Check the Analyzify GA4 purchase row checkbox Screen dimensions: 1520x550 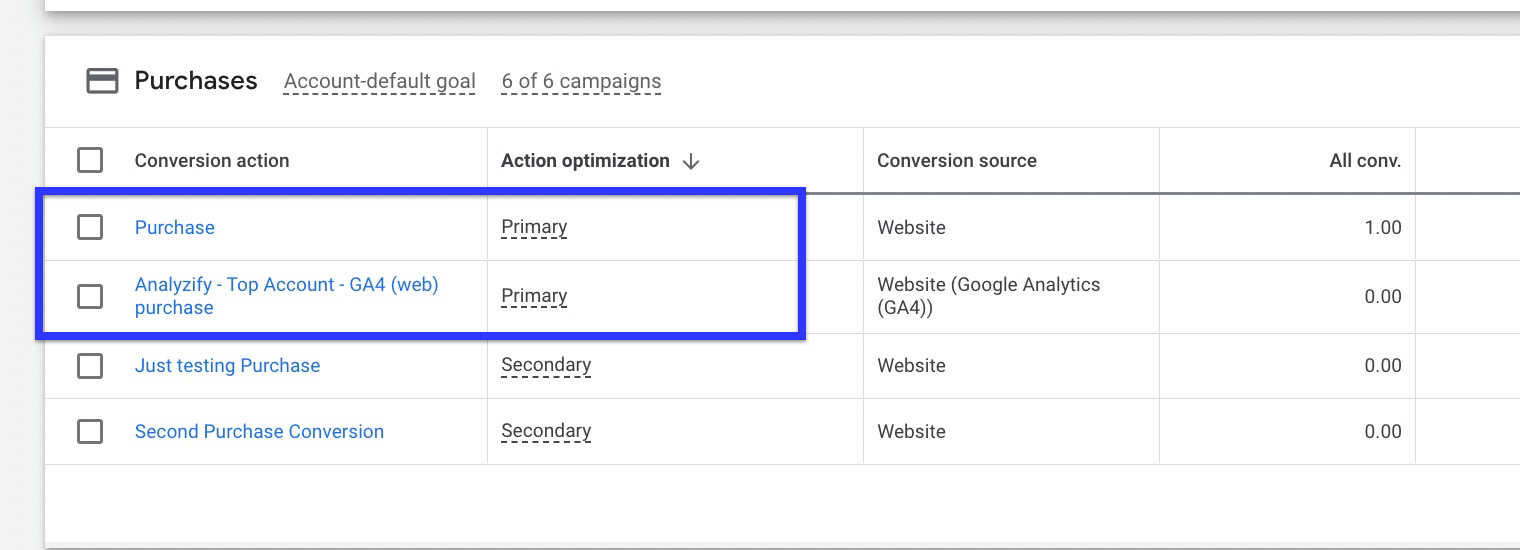click(x=90, y=296)
